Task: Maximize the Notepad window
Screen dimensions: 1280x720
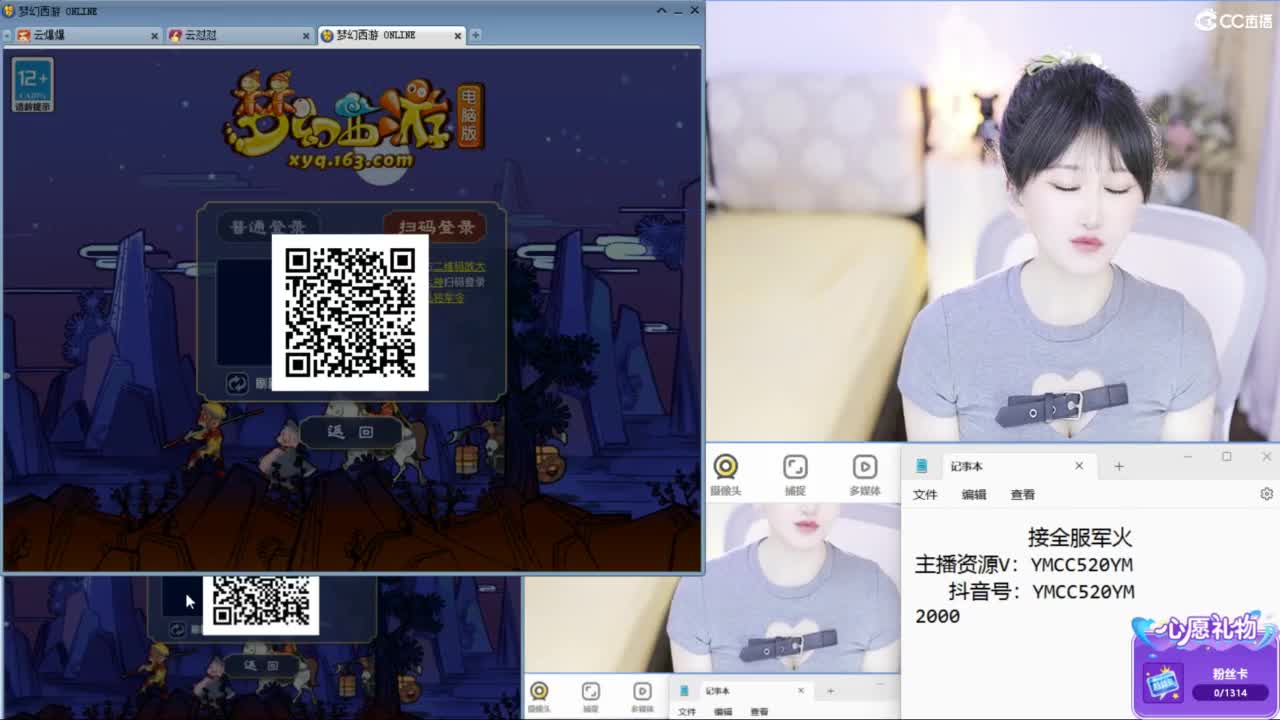Action: (x=1227, y=457)
